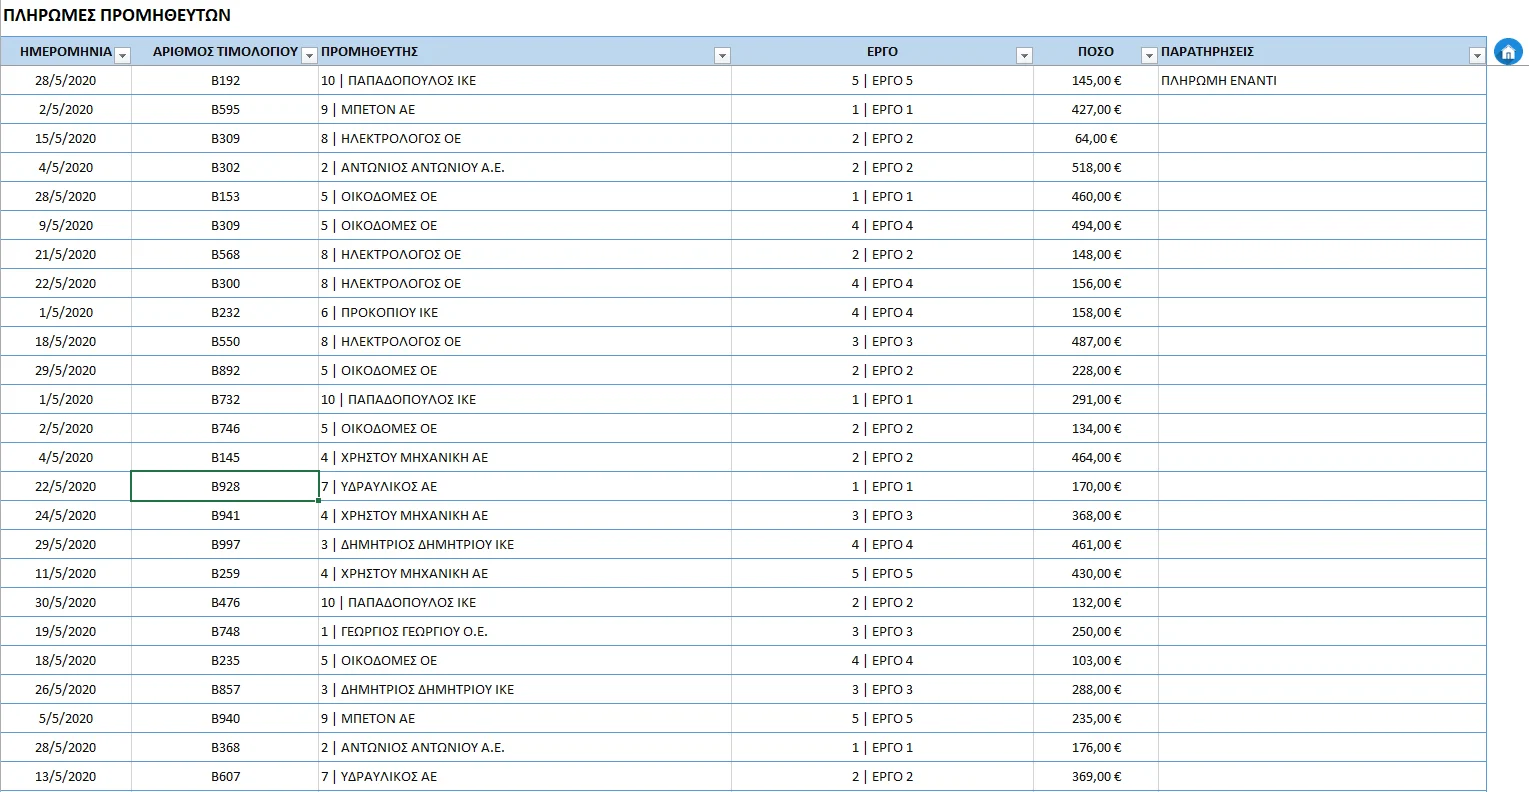The image size is (1529, 792).
Task: Select project 3 | ΕΡΓΟ 3 in B550 row
Action: click(x=882, y=341)
